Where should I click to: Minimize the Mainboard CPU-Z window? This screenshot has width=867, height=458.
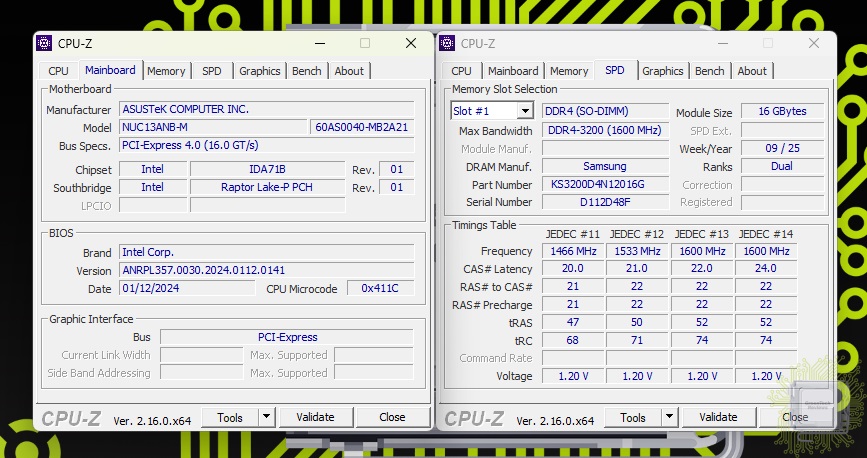[320, 43]
